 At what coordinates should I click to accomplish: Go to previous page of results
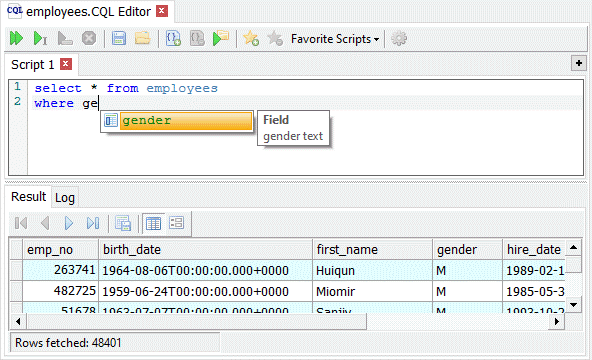point(45,223)
